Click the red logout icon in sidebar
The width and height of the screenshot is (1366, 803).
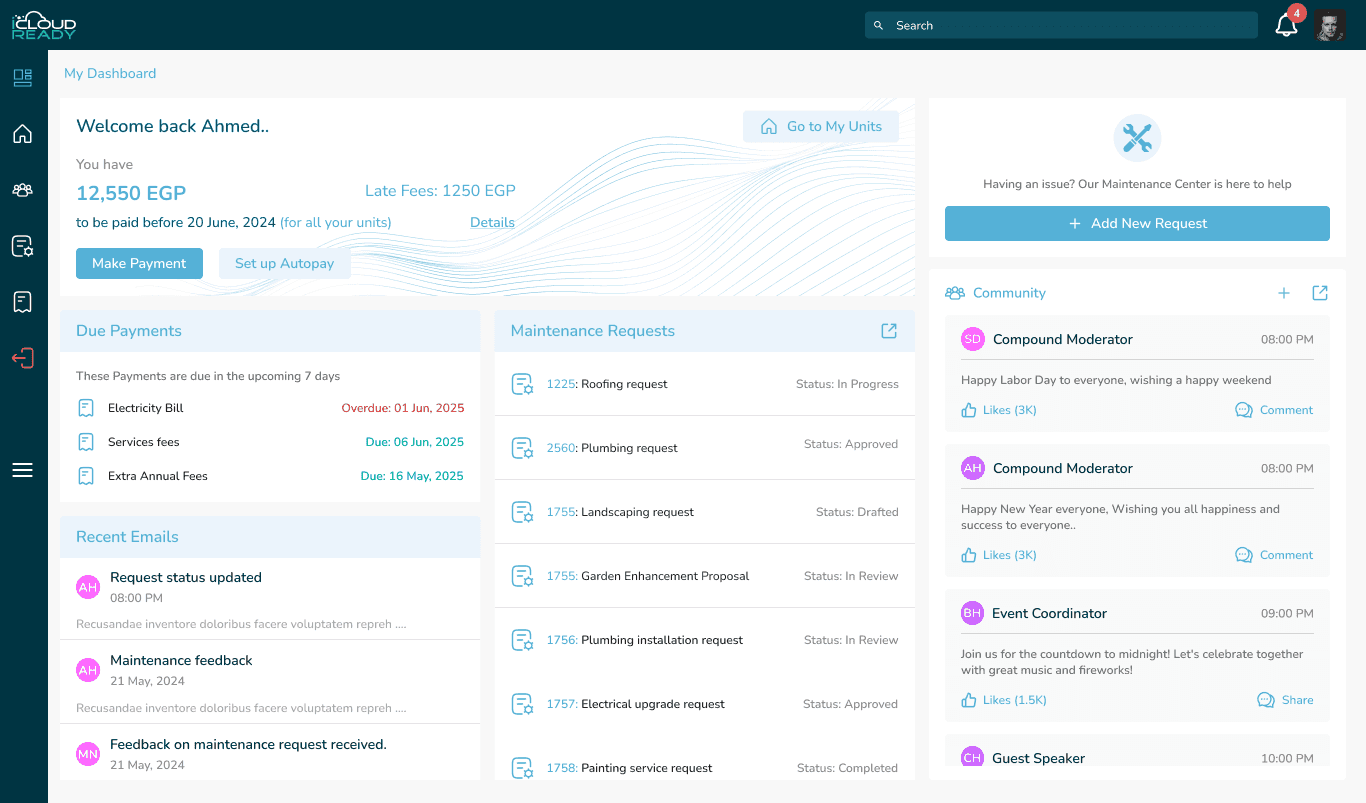22,358
